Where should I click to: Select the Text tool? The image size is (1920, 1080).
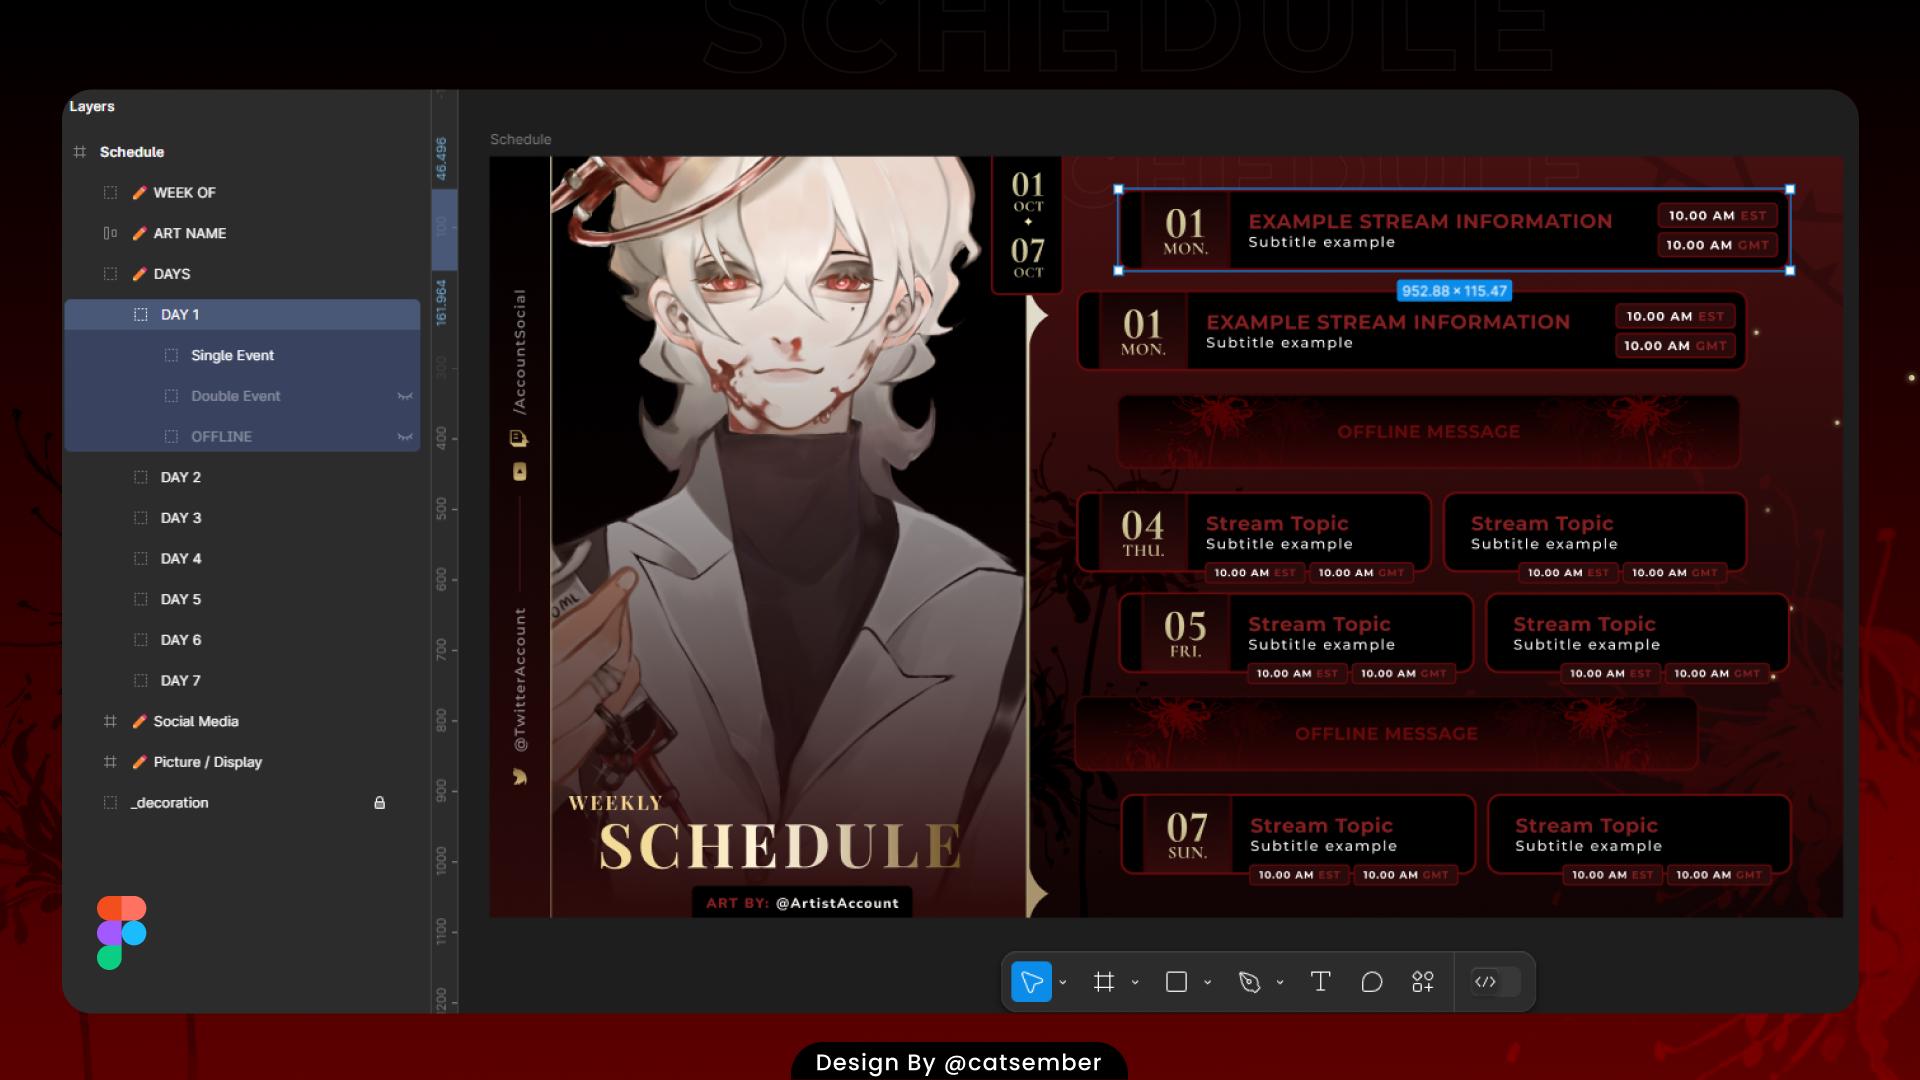click(1320, 982)
